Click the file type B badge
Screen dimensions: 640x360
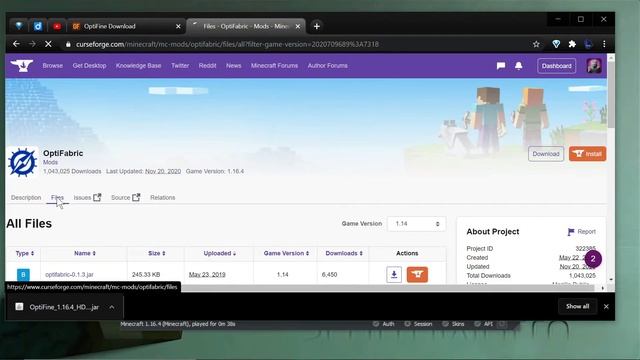pos(23,275)
